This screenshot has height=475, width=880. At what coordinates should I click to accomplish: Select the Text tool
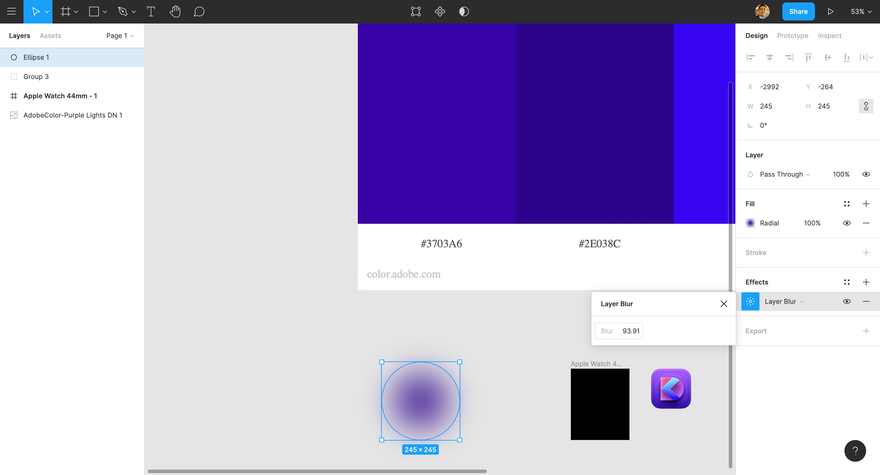pos(150,11)
